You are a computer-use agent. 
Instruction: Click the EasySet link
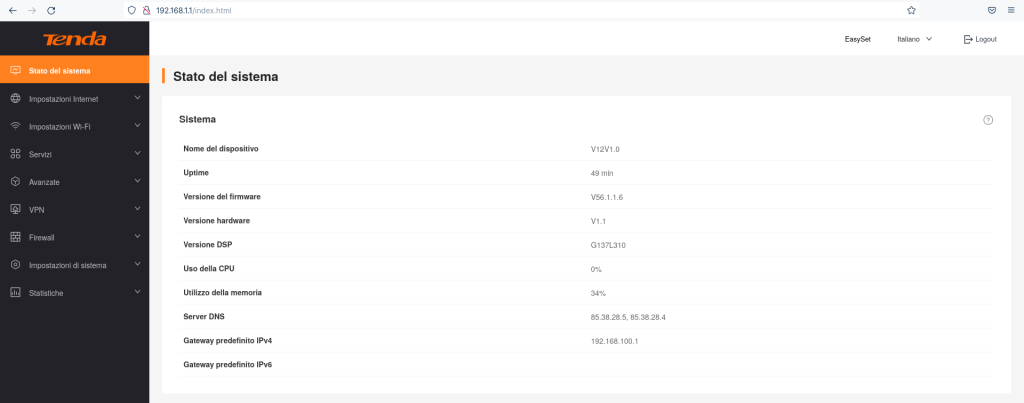click(x=857, y=39)
